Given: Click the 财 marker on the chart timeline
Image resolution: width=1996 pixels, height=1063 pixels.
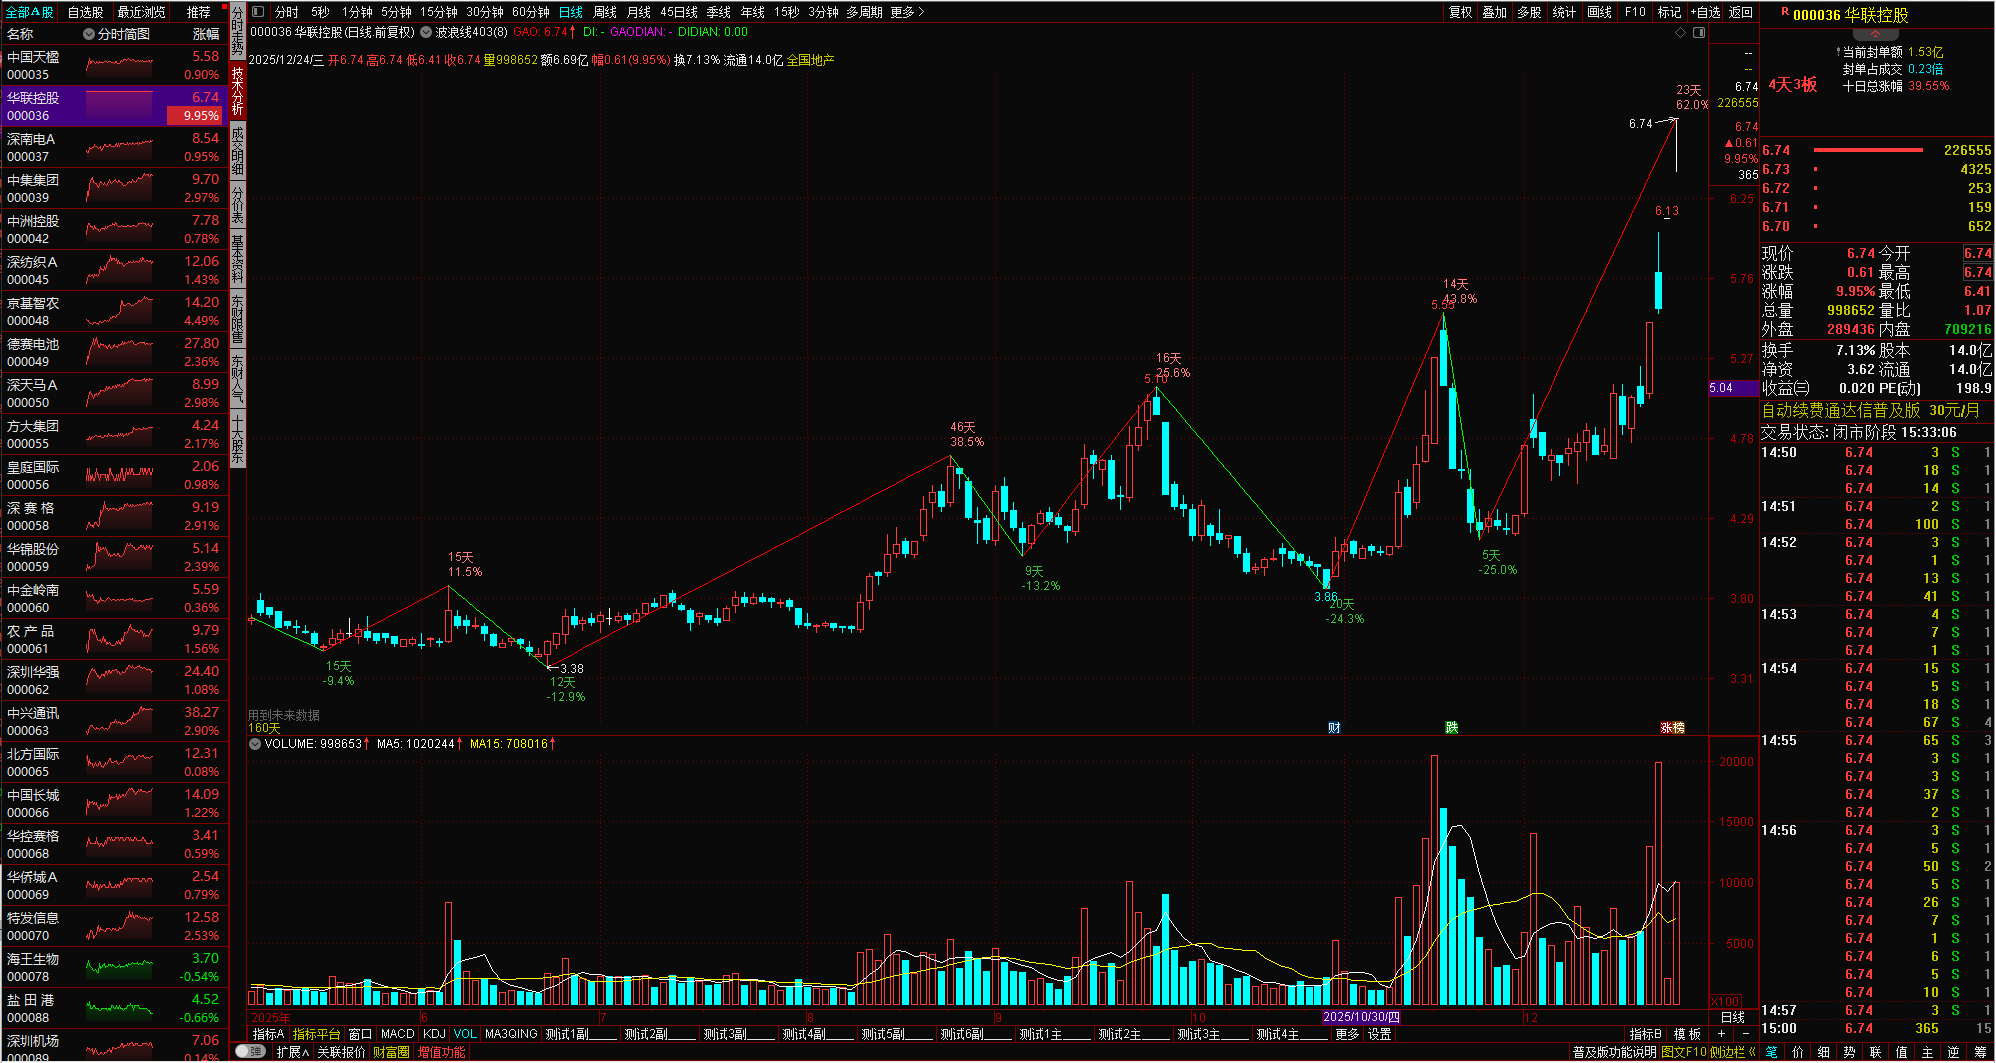Looking at the screenshot, I should click(1334, 728).
